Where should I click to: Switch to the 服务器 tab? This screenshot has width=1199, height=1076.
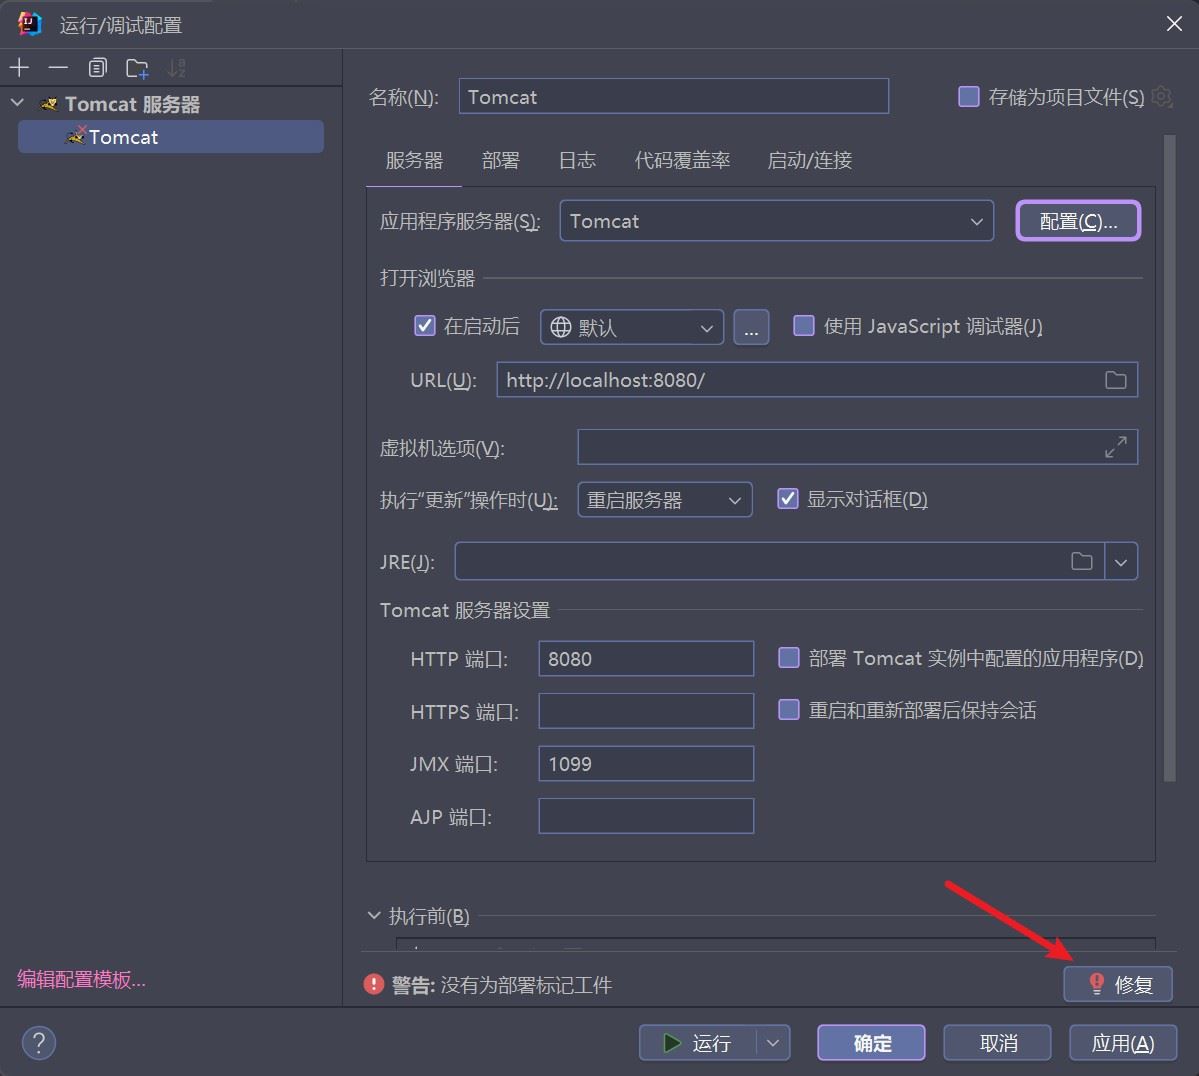414,161
